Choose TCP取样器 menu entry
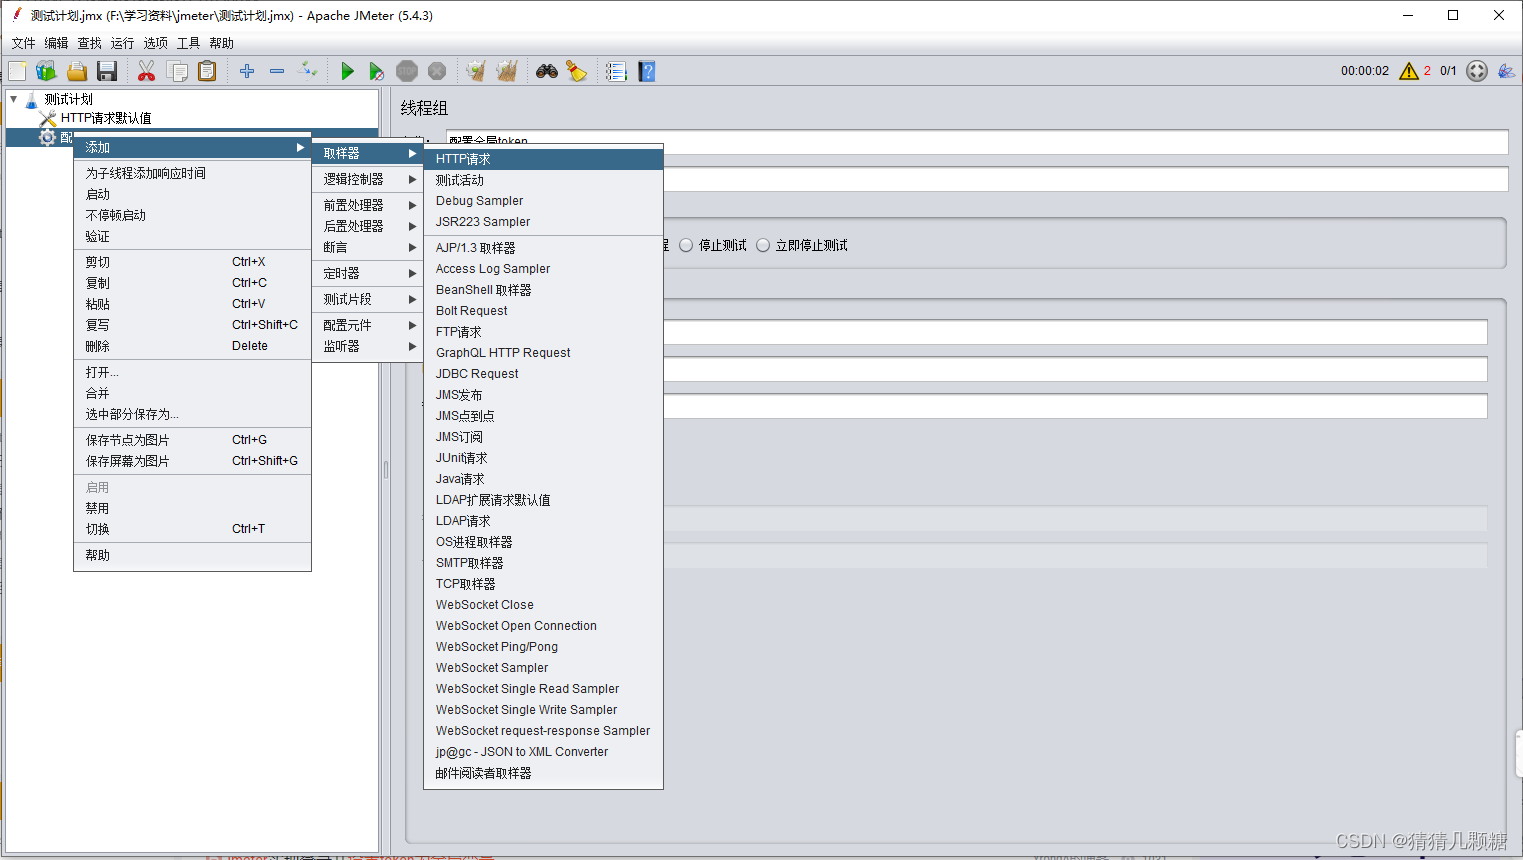This screenshot has width=1523, height=860. [543, 584]
